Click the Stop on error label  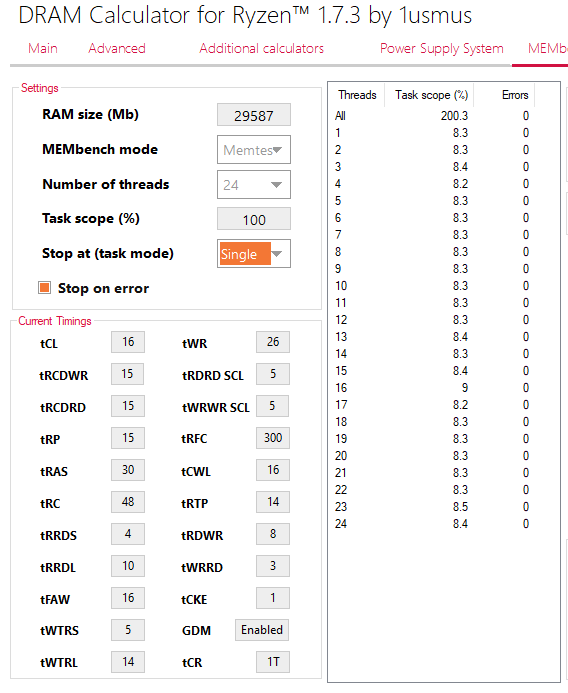[103, 288]
